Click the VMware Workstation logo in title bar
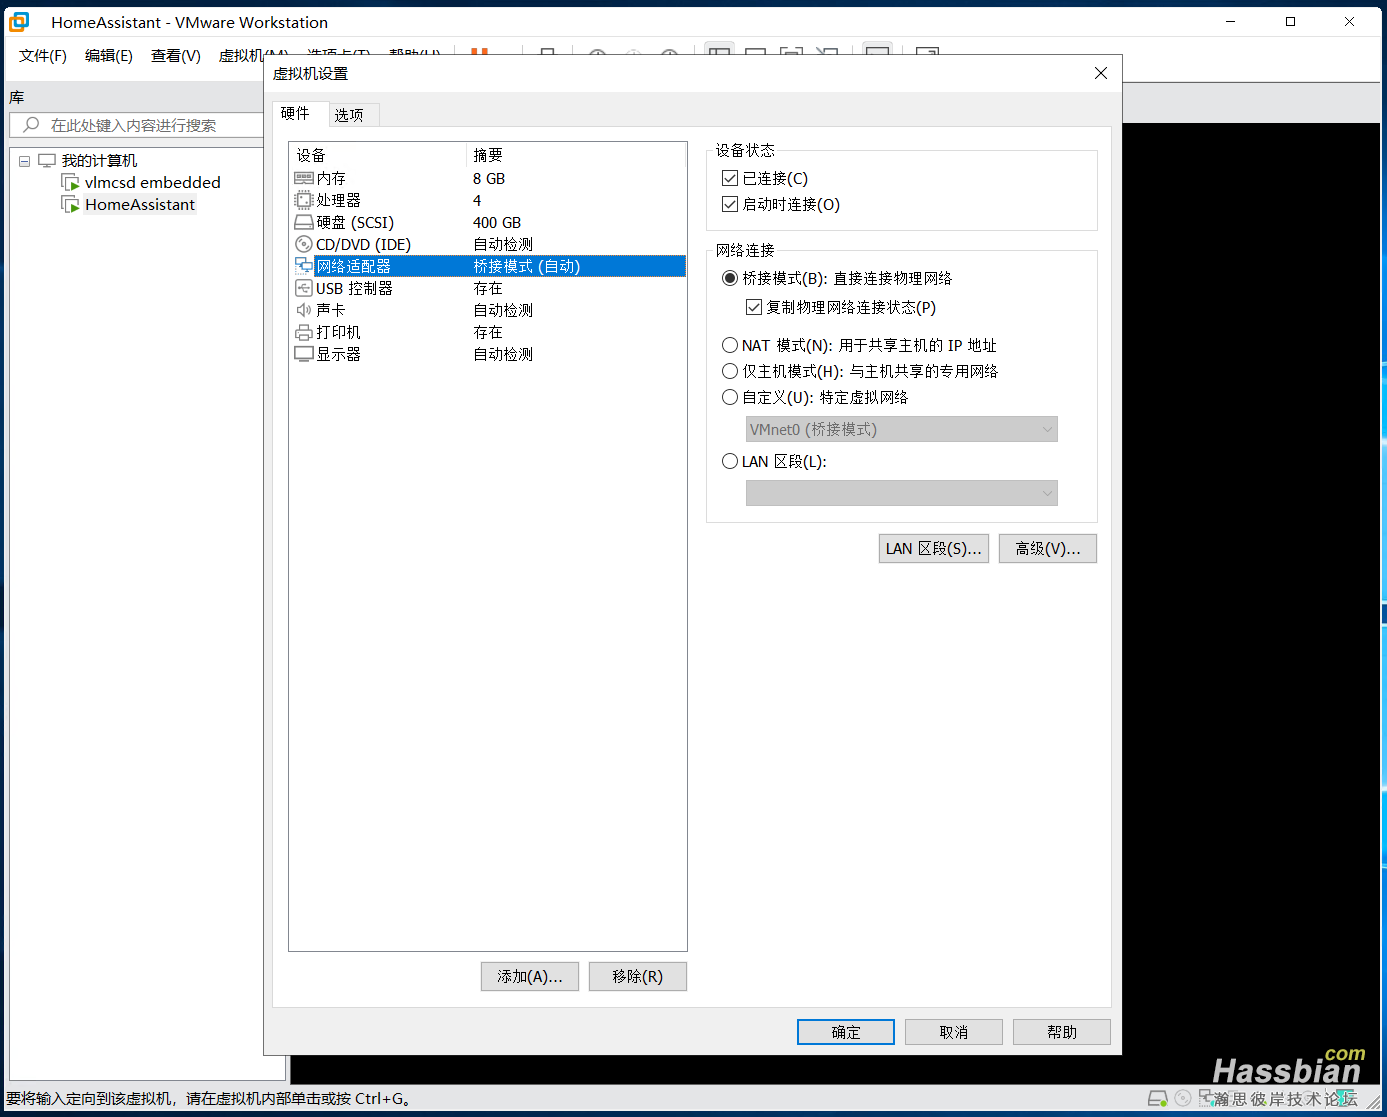This screenshot has height=1117, width=1387. [19, 22]
